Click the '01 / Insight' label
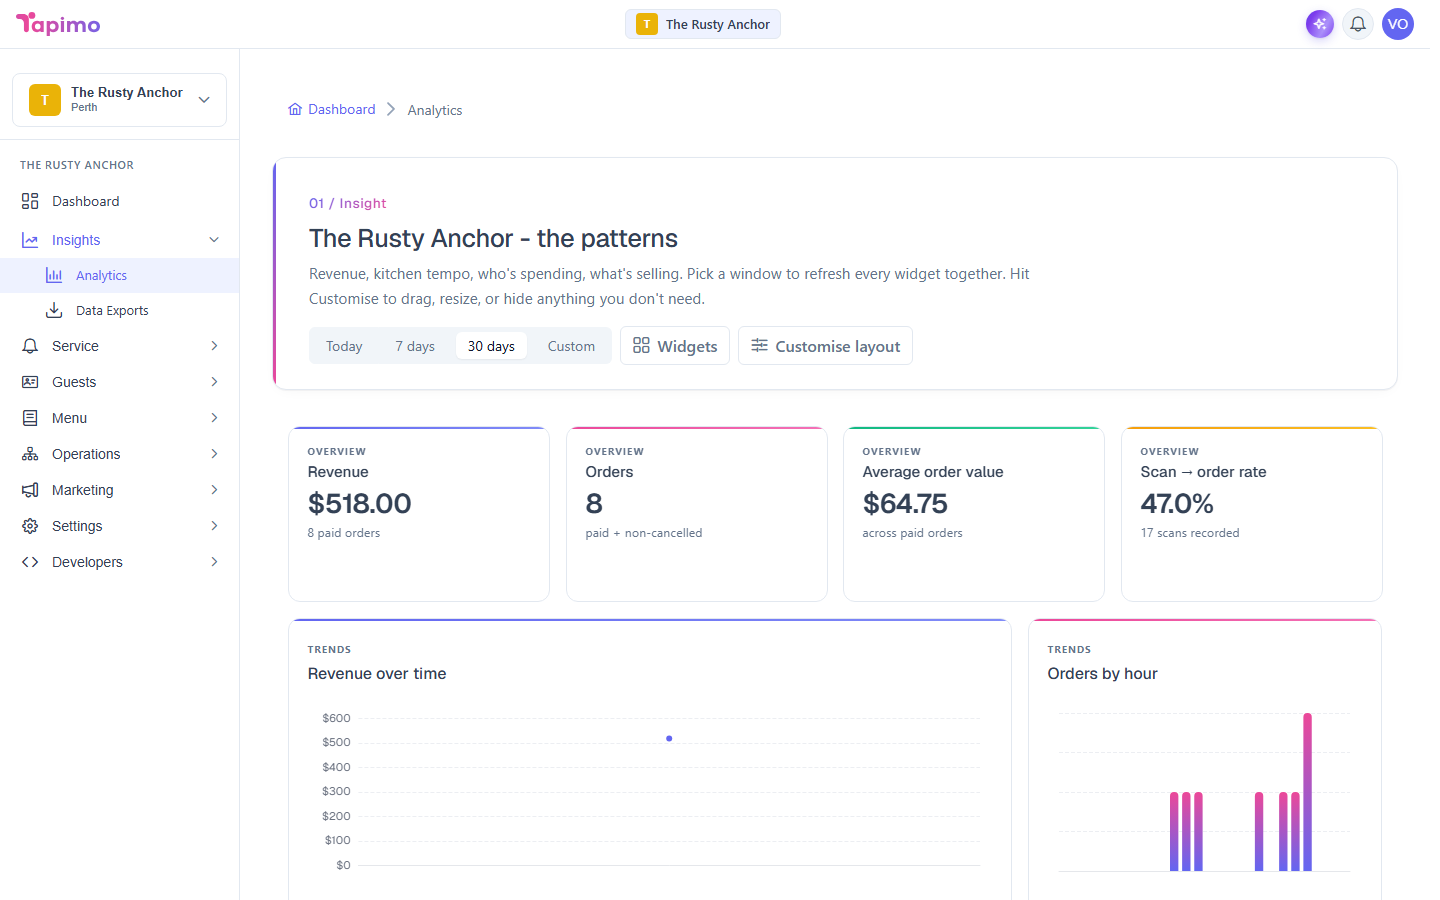 coord(347,203)
